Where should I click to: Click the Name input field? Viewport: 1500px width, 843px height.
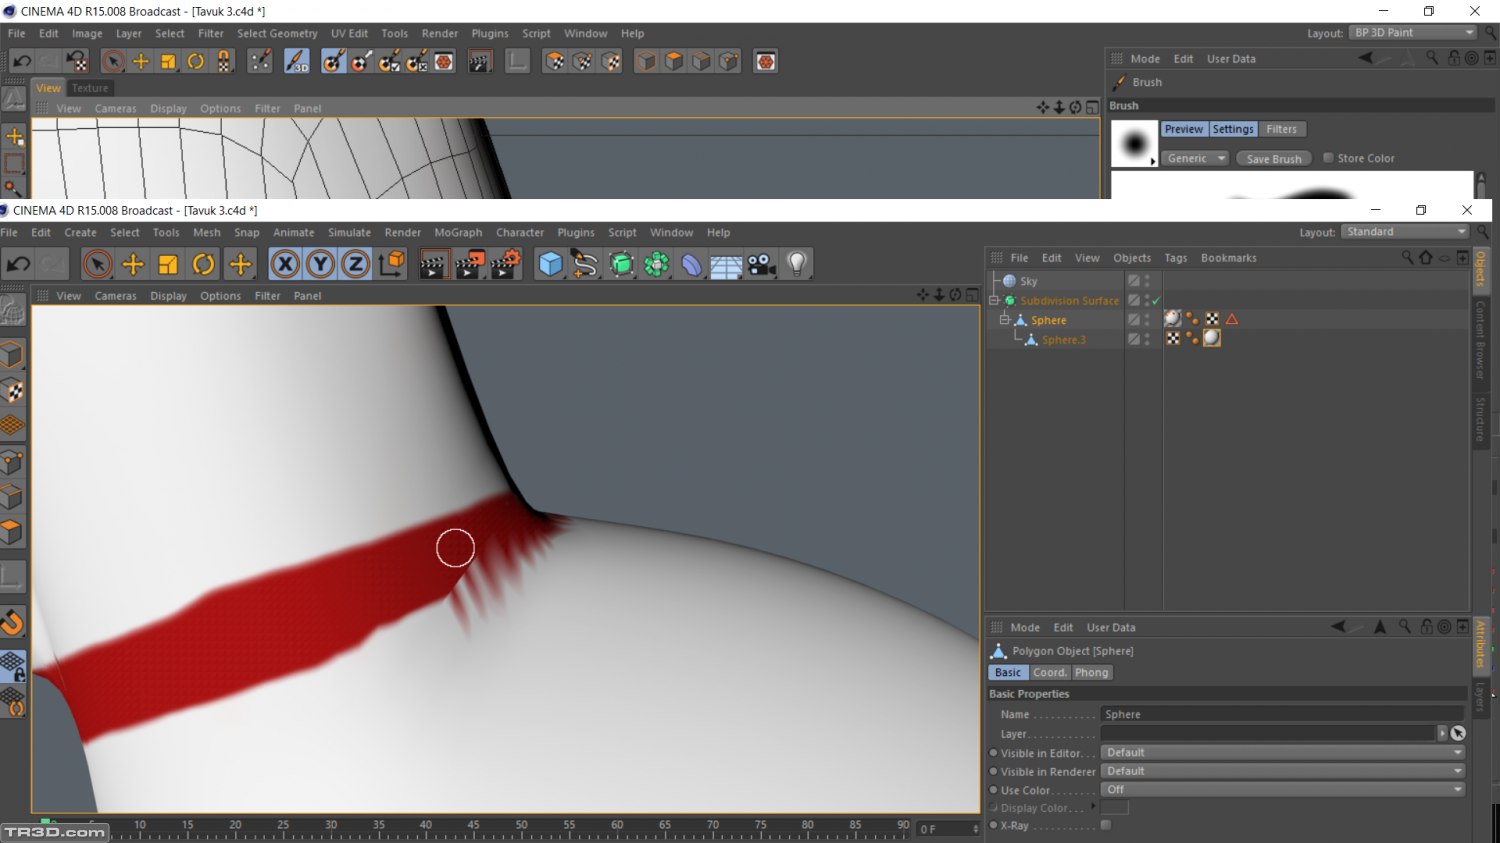pyautogui.click(x=1282, y=714)
